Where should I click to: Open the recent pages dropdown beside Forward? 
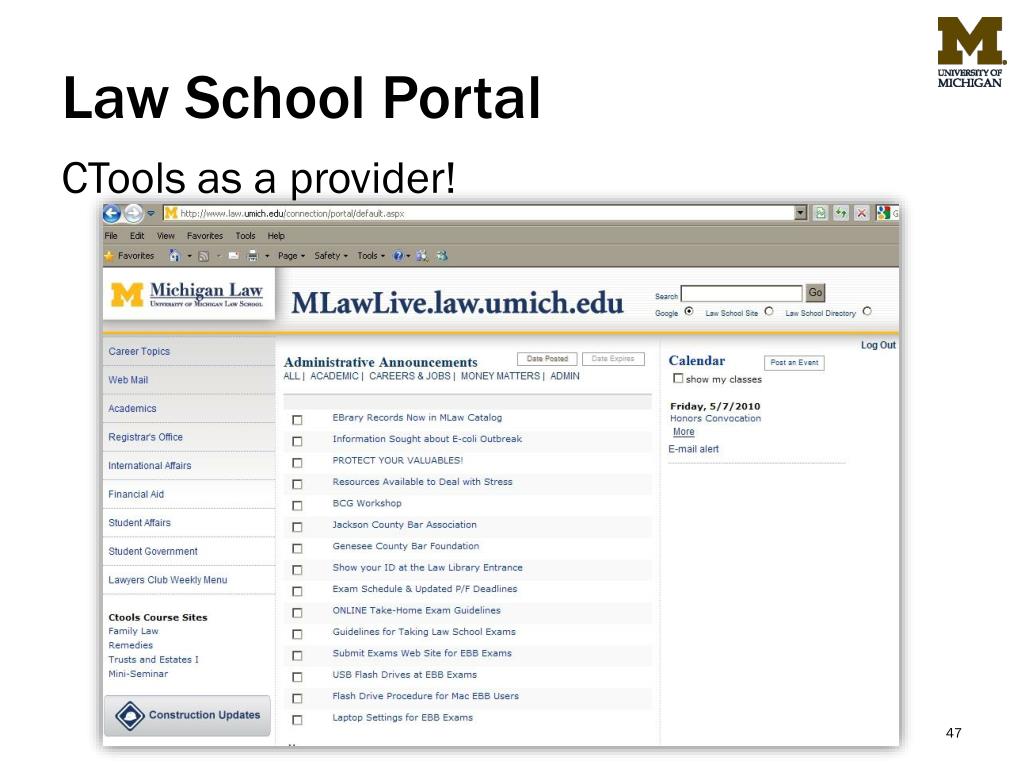(x=151, y=214)
